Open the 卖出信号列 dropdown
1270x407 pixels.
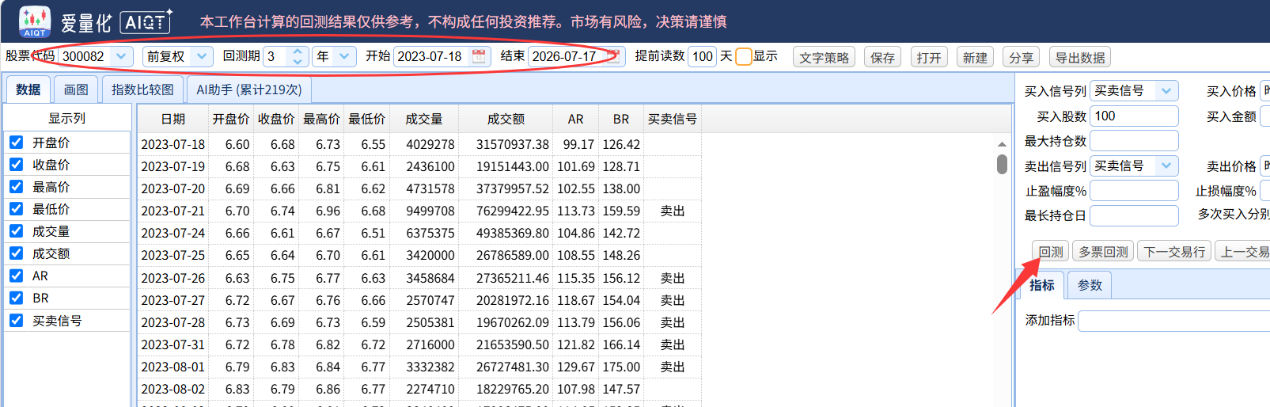(1166, 166)
